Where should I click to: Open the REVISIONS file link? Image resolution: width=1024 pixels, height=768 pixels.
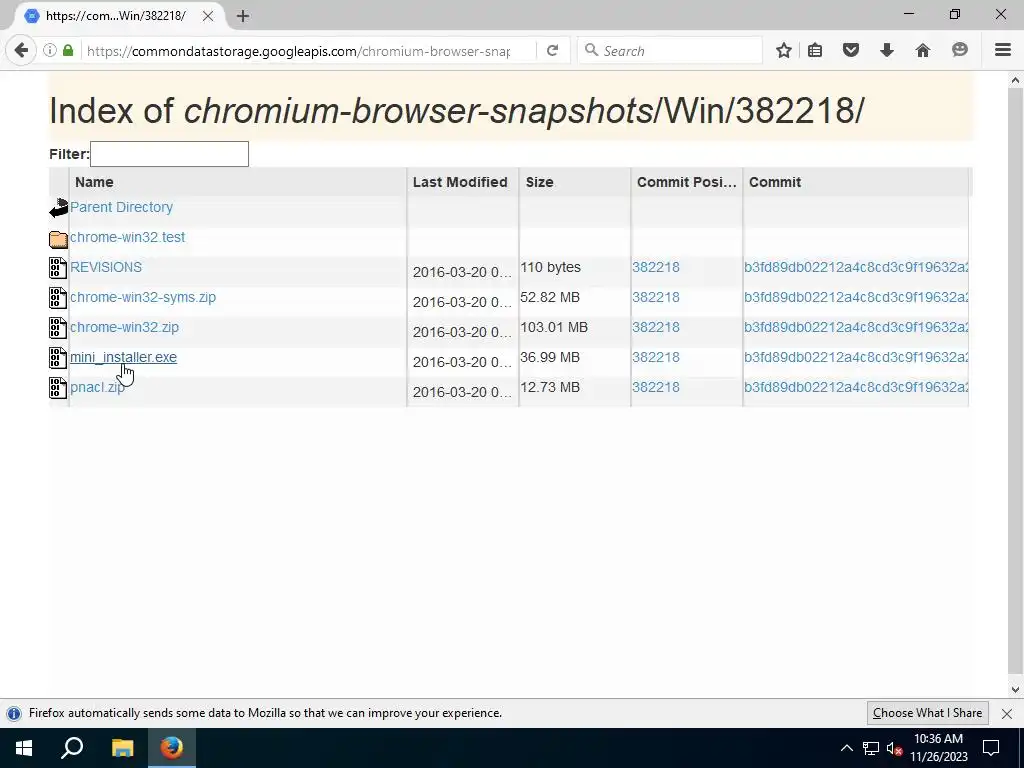(x=106, y=267)
